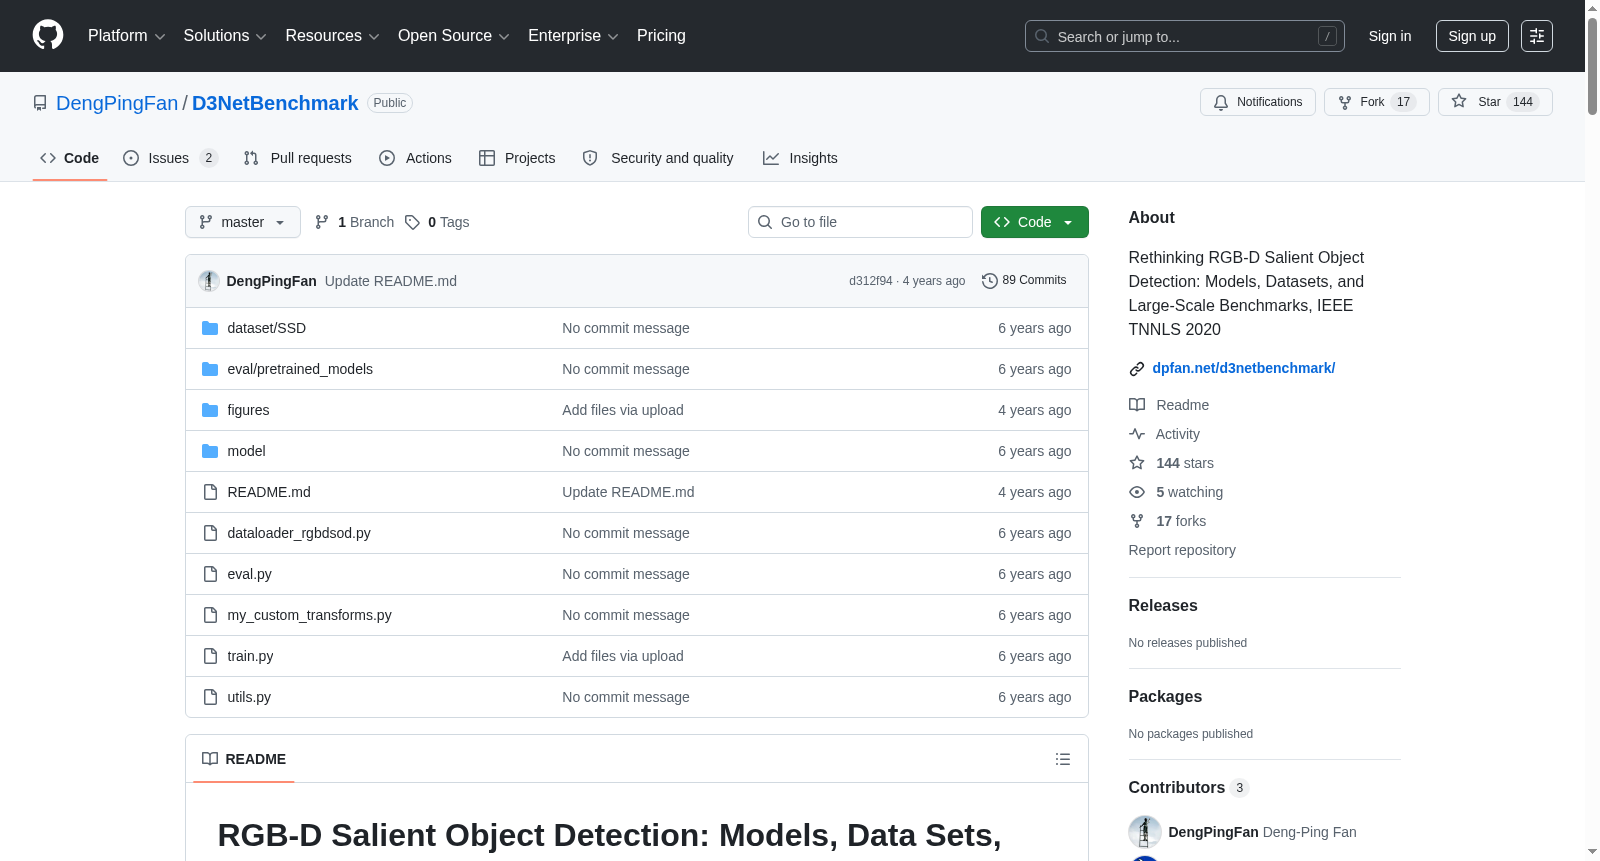Open the 0 Tags link
This screenshot has height=861, width=1600.
click(437, 222)
